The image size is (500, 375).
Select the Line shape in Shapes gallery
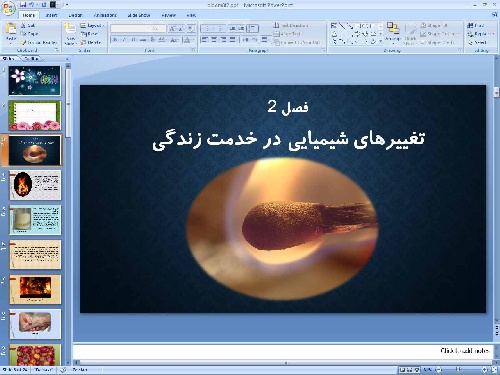[342, 26]
